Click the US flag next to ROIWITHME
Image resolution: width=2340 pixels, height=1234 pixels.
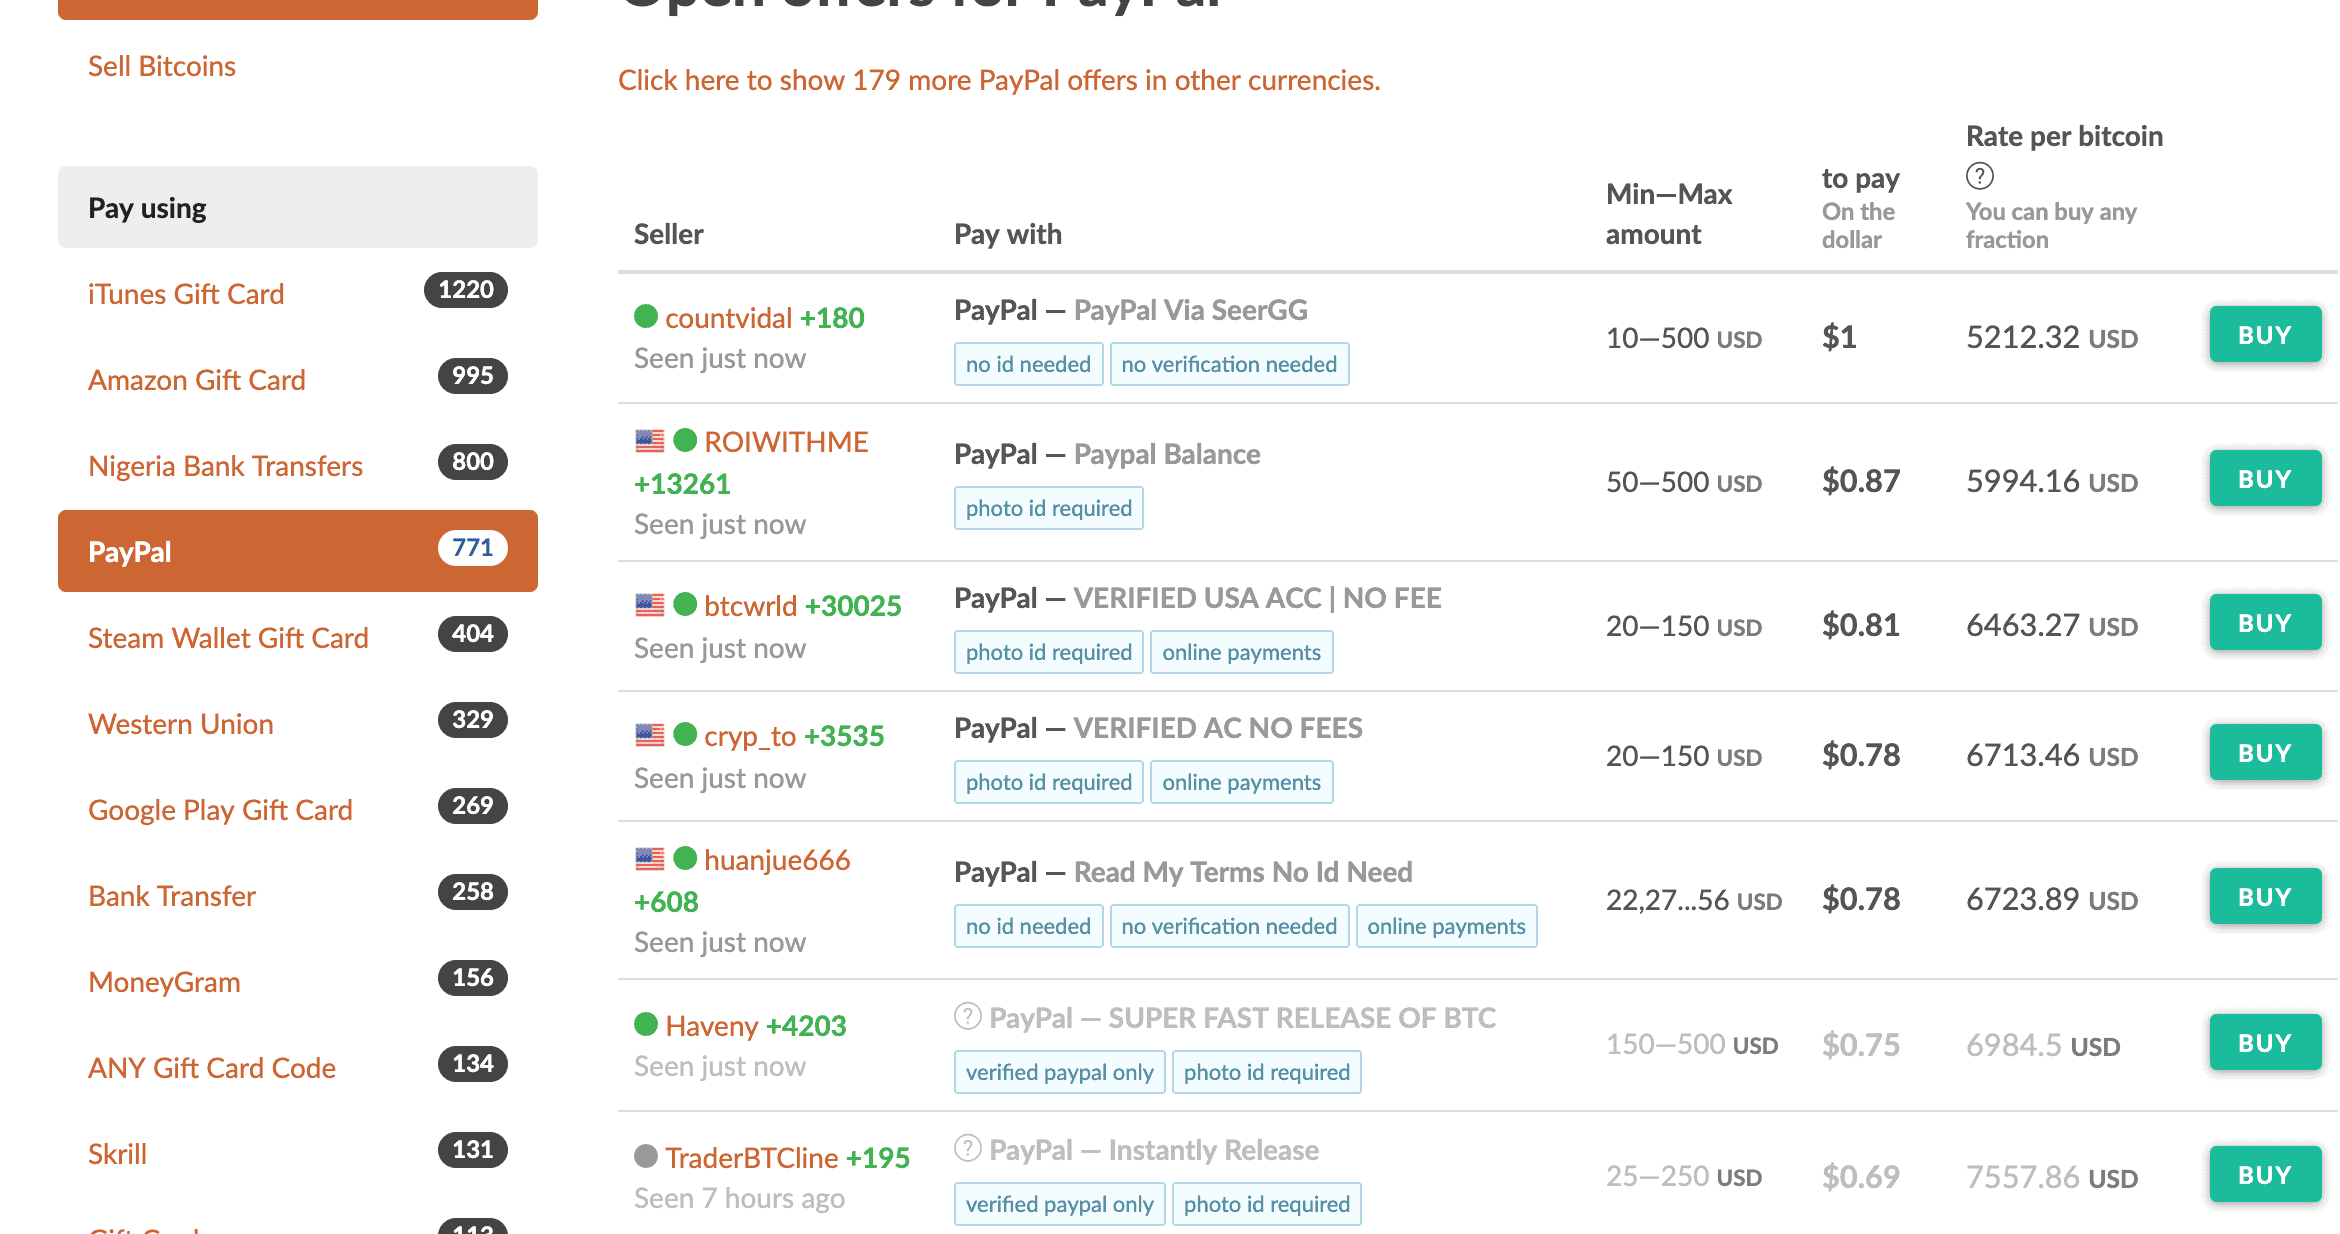pyautogui.click(x=650, y=440)
